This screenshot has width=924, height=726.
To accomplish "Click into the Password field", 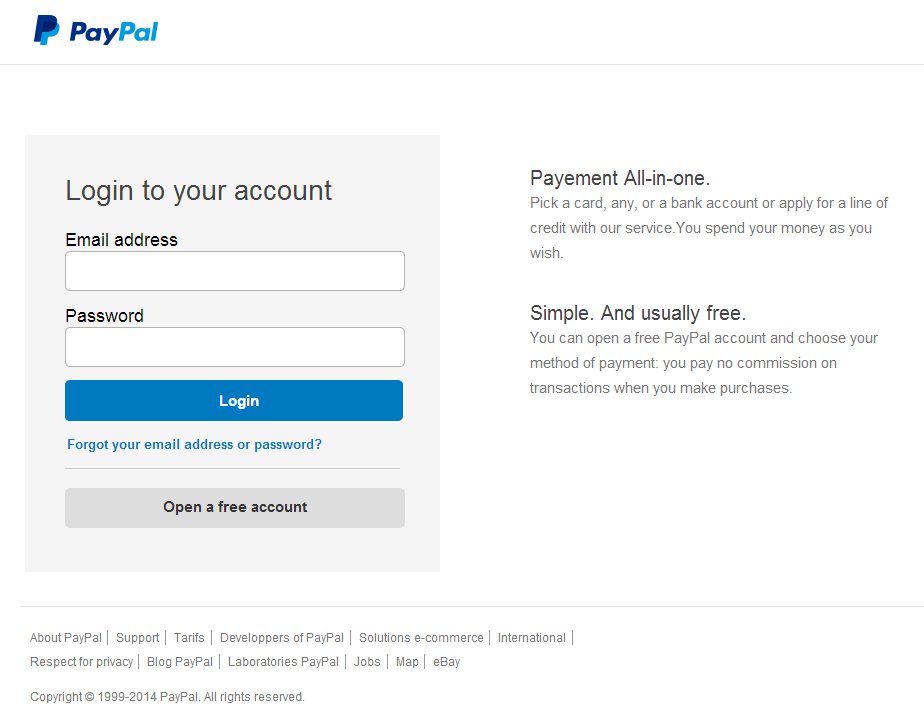I will tap(234, 347).
